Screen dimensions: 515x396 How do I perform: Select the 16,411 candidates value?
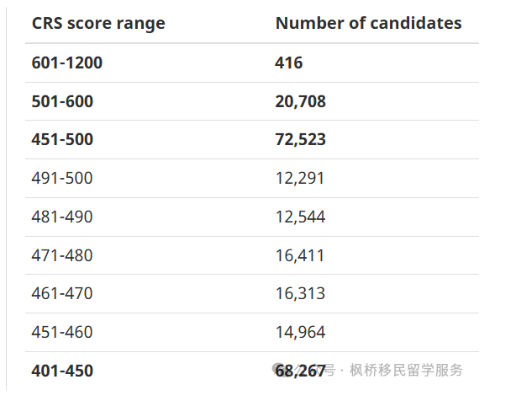pos(300,256)
